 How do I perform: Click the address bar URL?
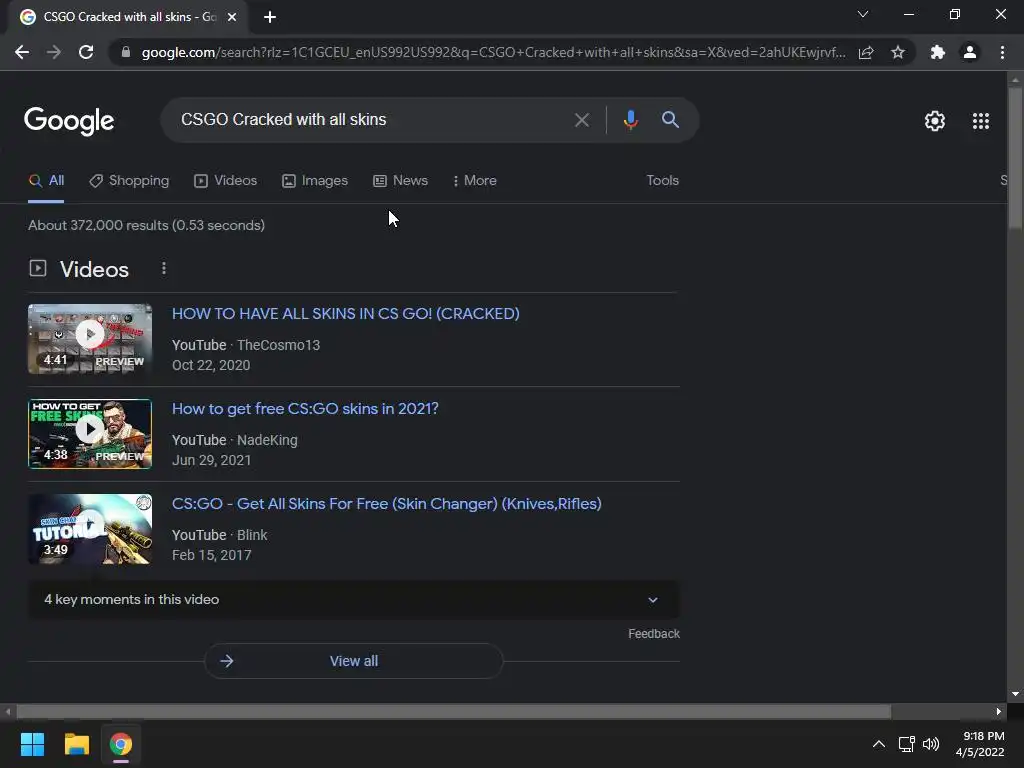(493, 52)
